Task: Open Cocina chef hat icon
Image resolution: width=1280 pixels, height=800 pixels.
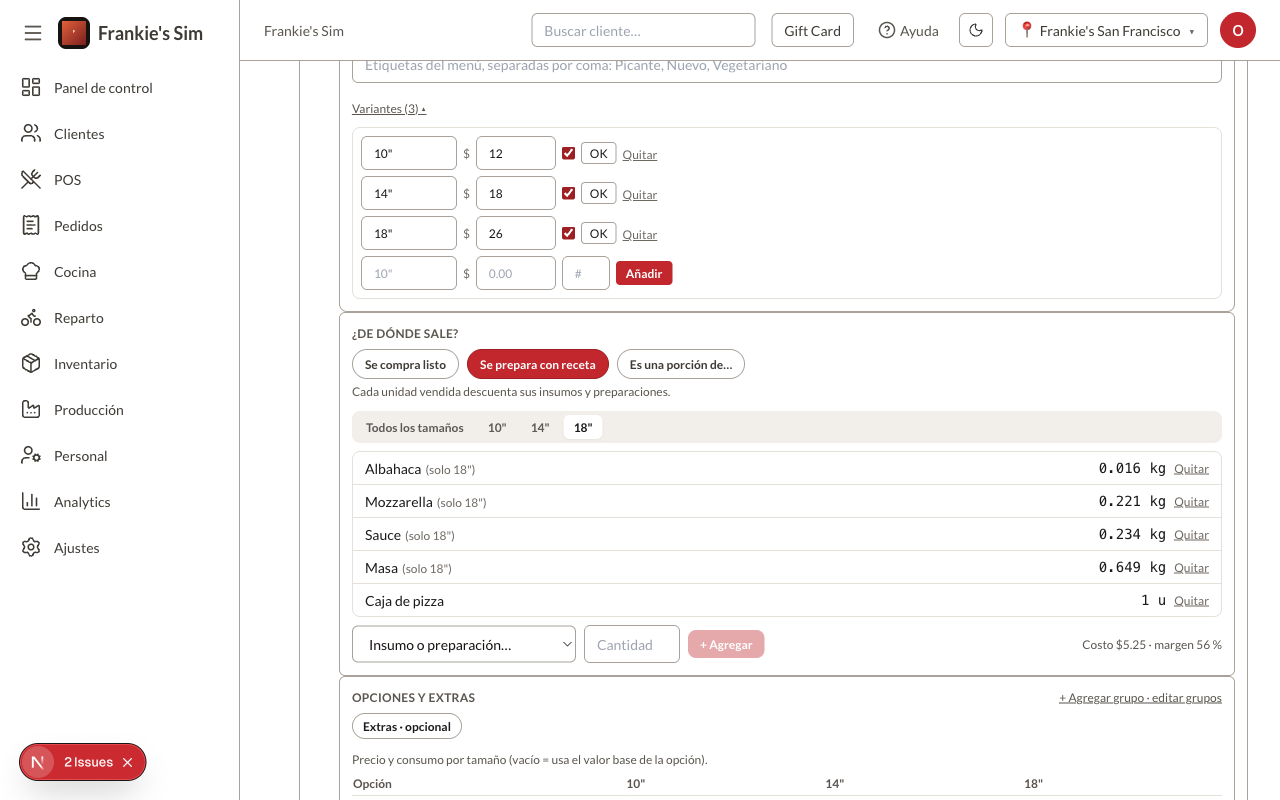Action: [x=31, y=272]
